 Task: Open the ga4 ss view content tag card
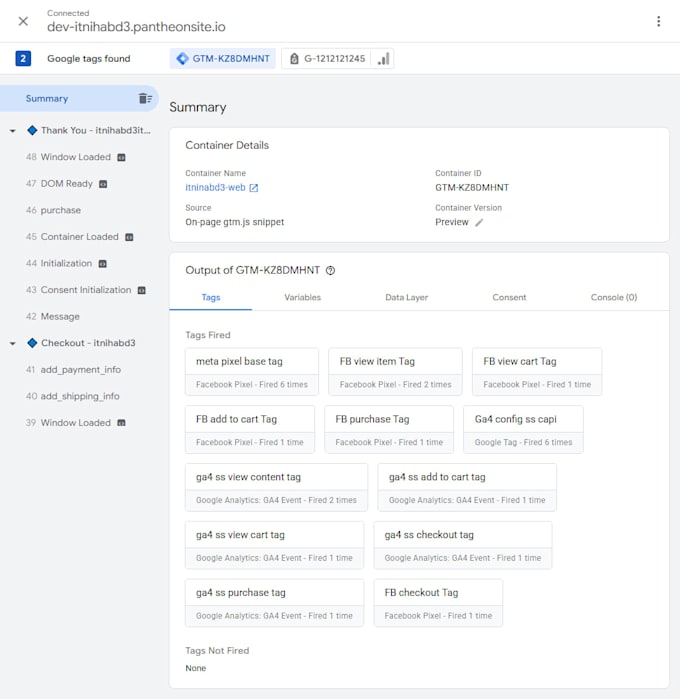point(276,487)
